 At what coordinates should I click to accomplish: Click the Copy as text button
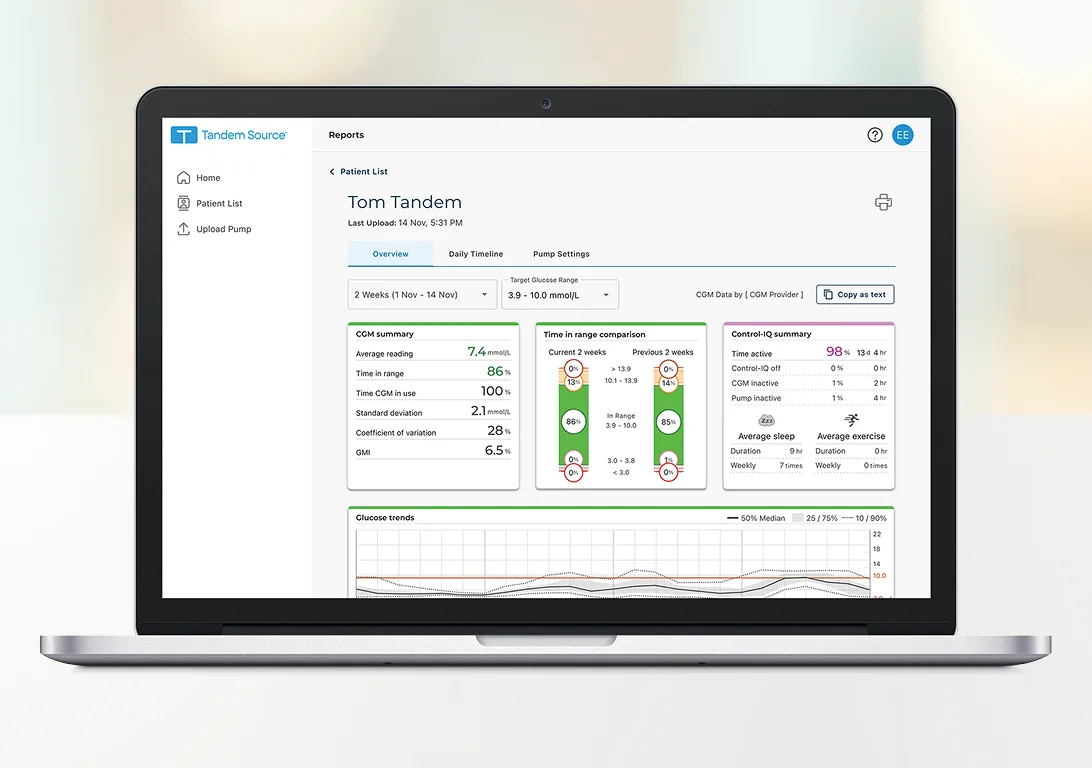[858, 294]
